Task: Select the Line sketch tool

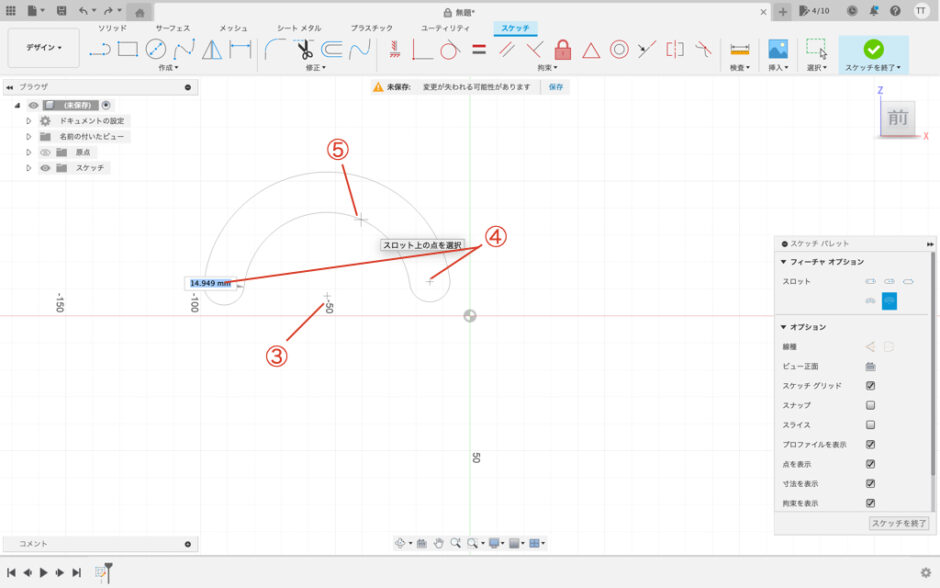Action: point(100,49)
